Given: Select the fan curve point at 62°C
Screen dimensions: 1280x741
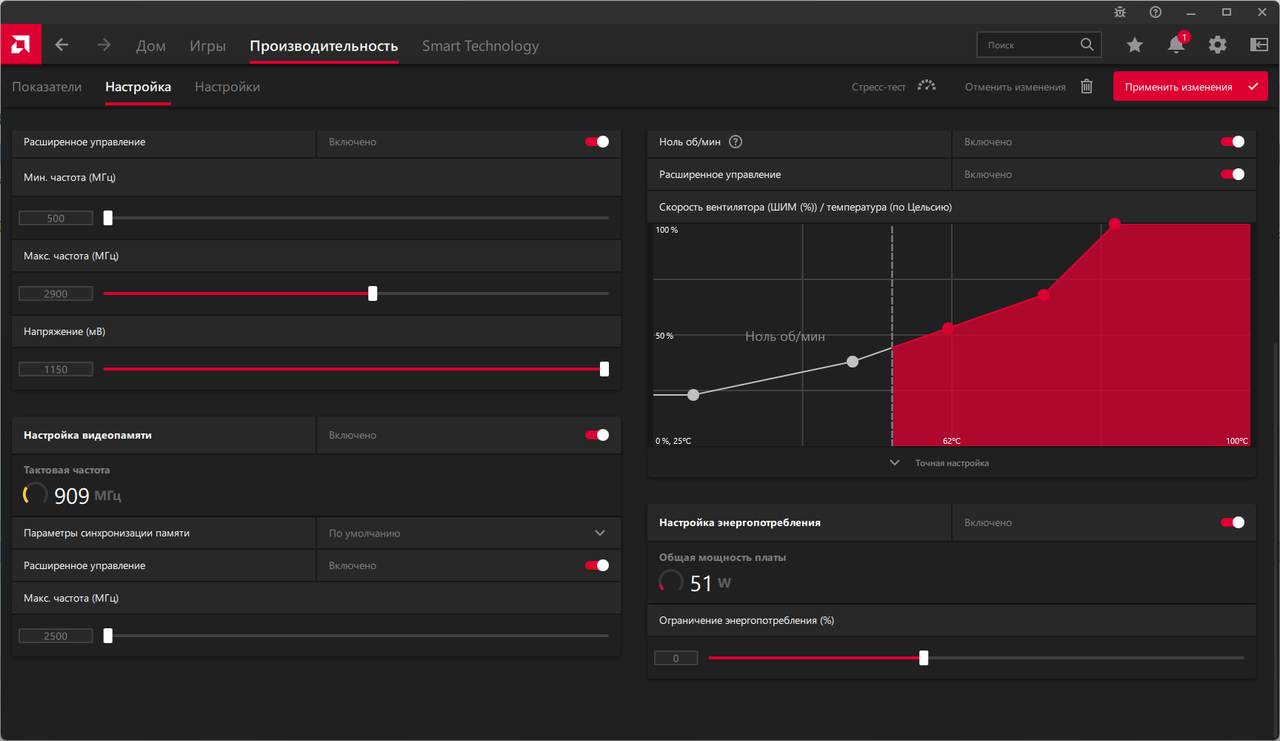Looking at the screenshot, I should click(x=948, y=328).
